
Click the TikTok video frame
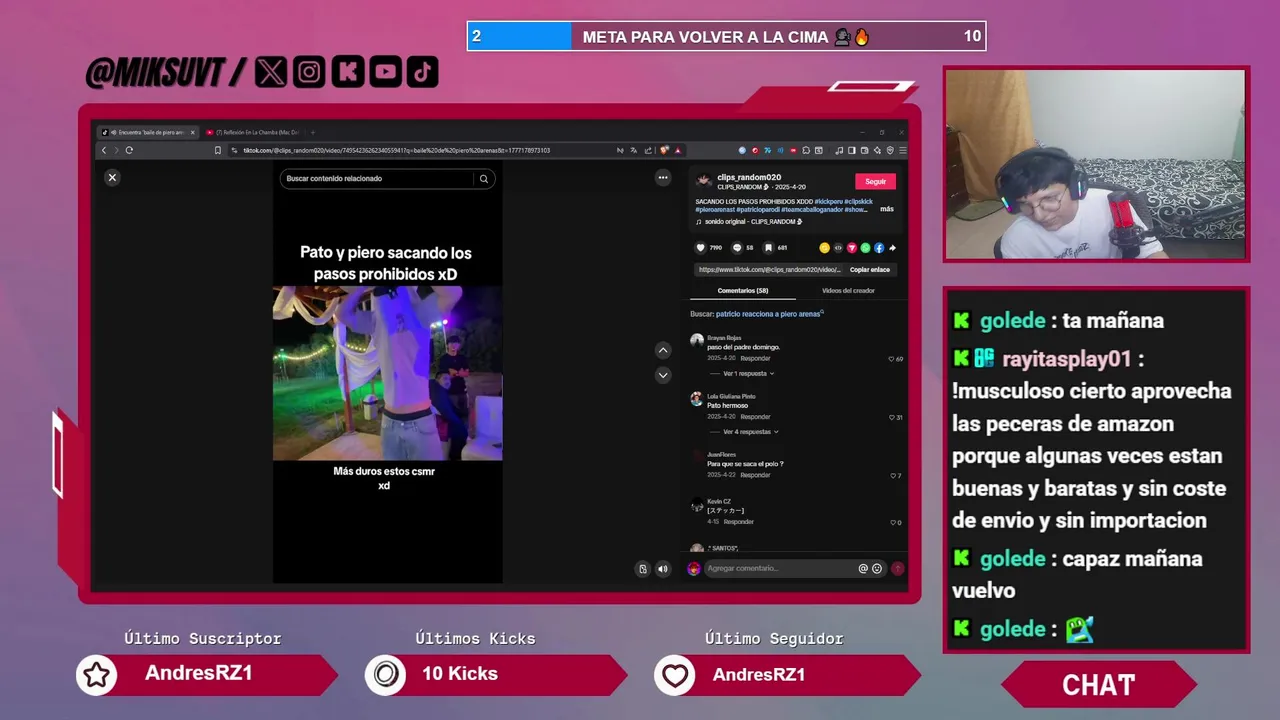pos(387,373)
